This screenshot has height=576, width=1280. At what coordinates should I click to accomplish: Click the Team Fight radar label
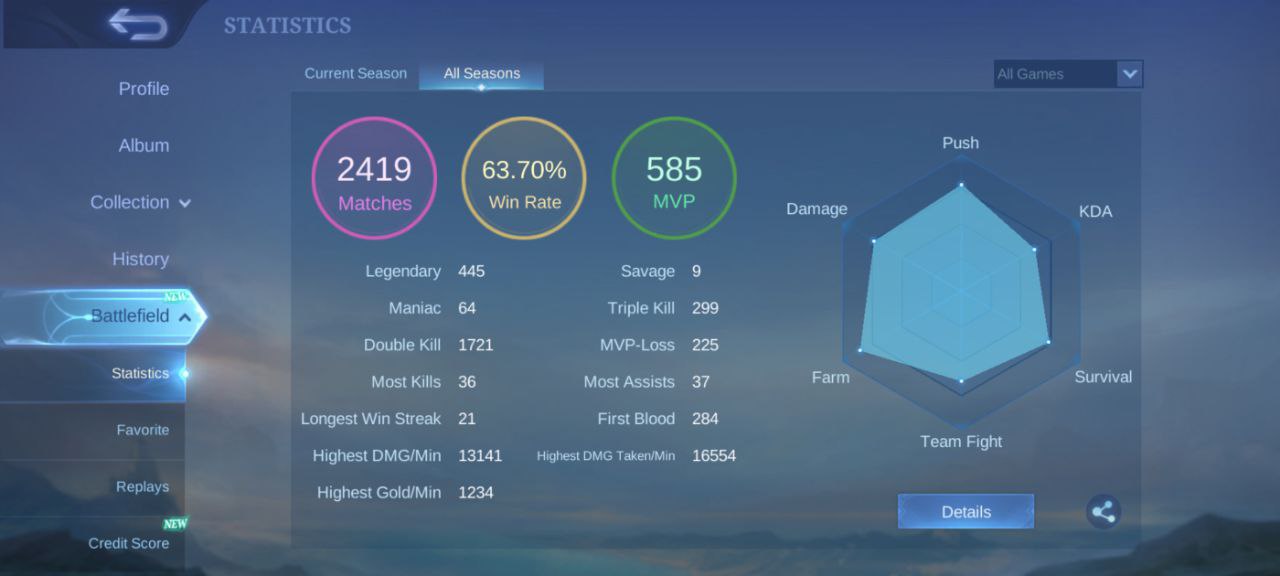[961, 441]
